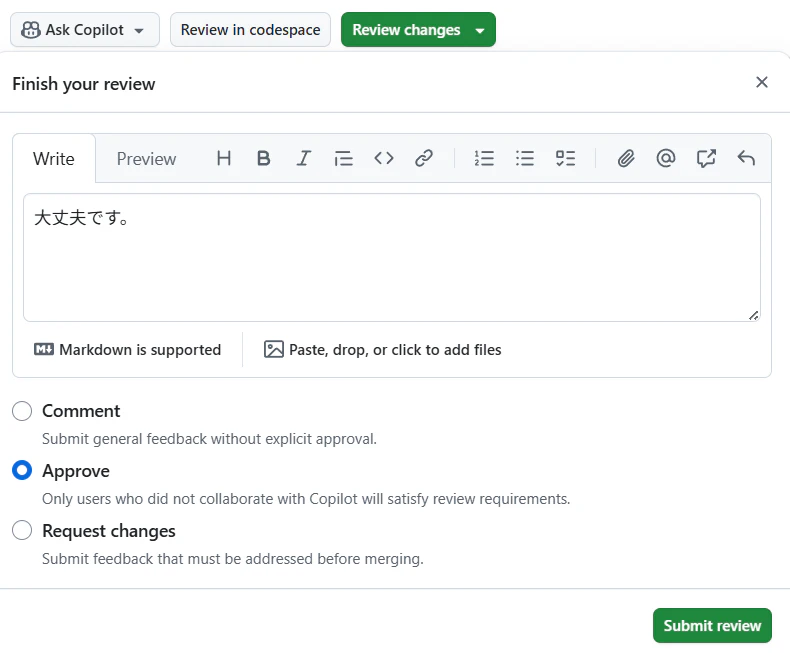
Task: Insert a quote block
Action: (x=344, y=159)
